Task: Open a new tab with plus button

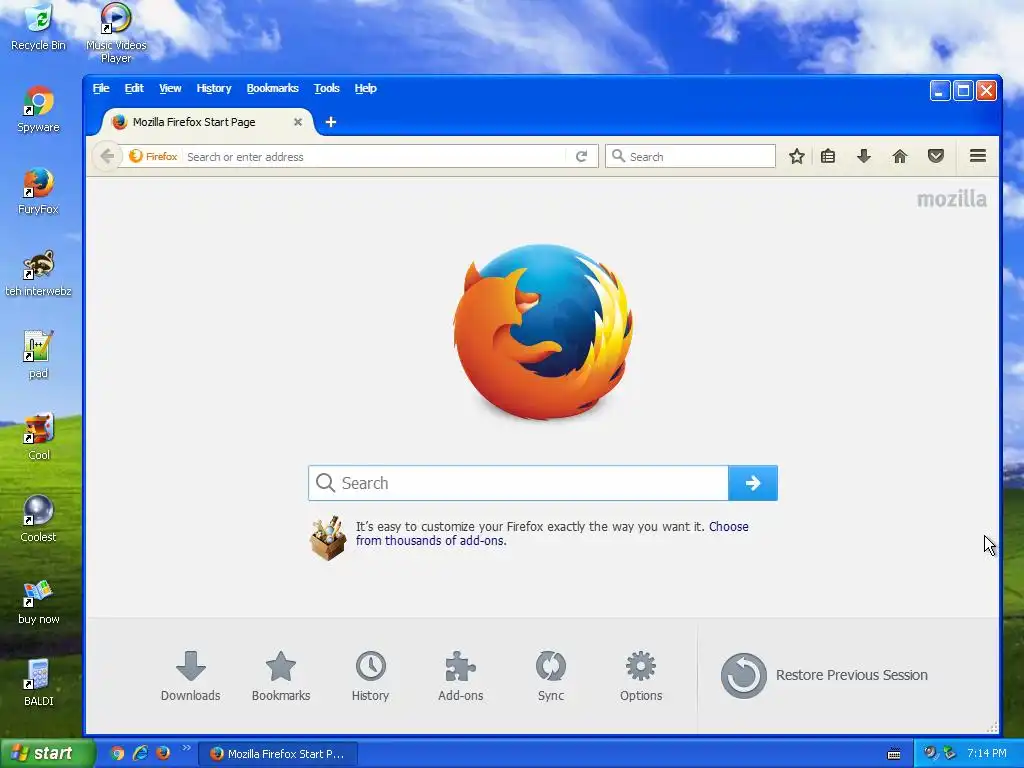Action: pyautogui.click(x=330, y=122)
